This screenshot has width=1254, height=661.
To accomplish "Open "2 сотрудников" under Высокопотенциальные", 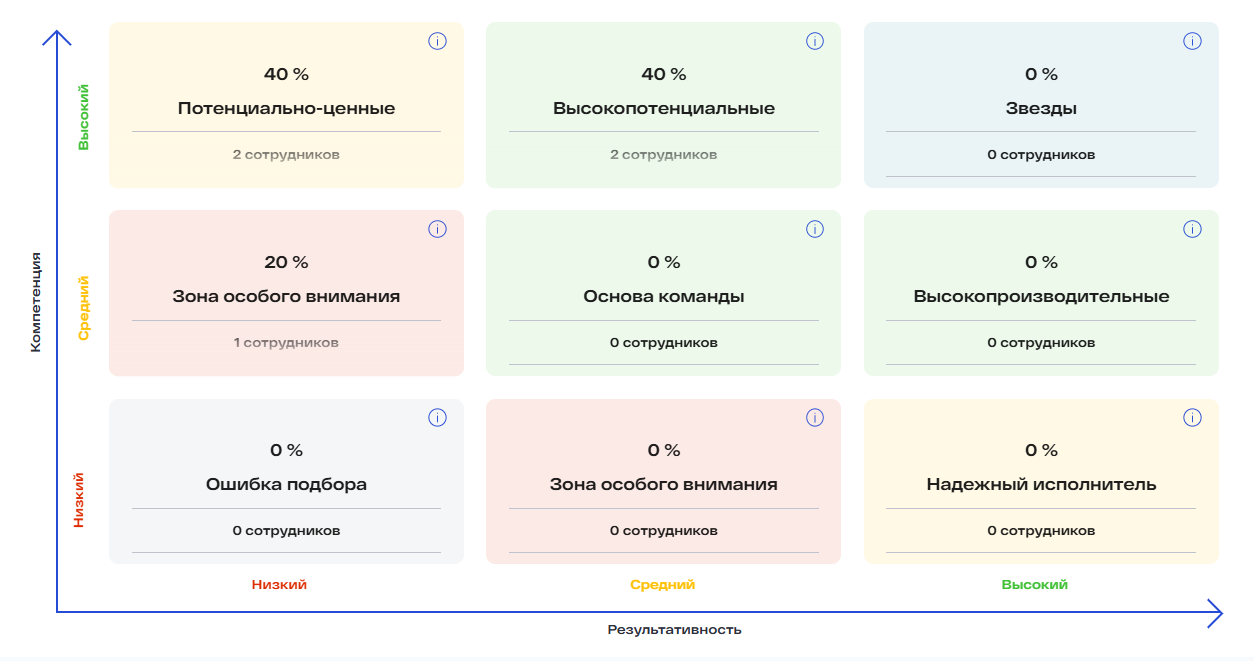I will (x=663, y=155).
